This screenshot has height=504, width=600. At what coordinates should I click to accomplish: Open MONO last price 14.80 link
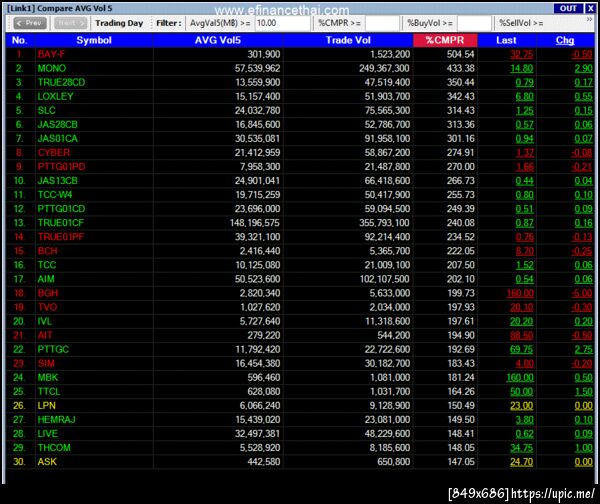(522, 69)
